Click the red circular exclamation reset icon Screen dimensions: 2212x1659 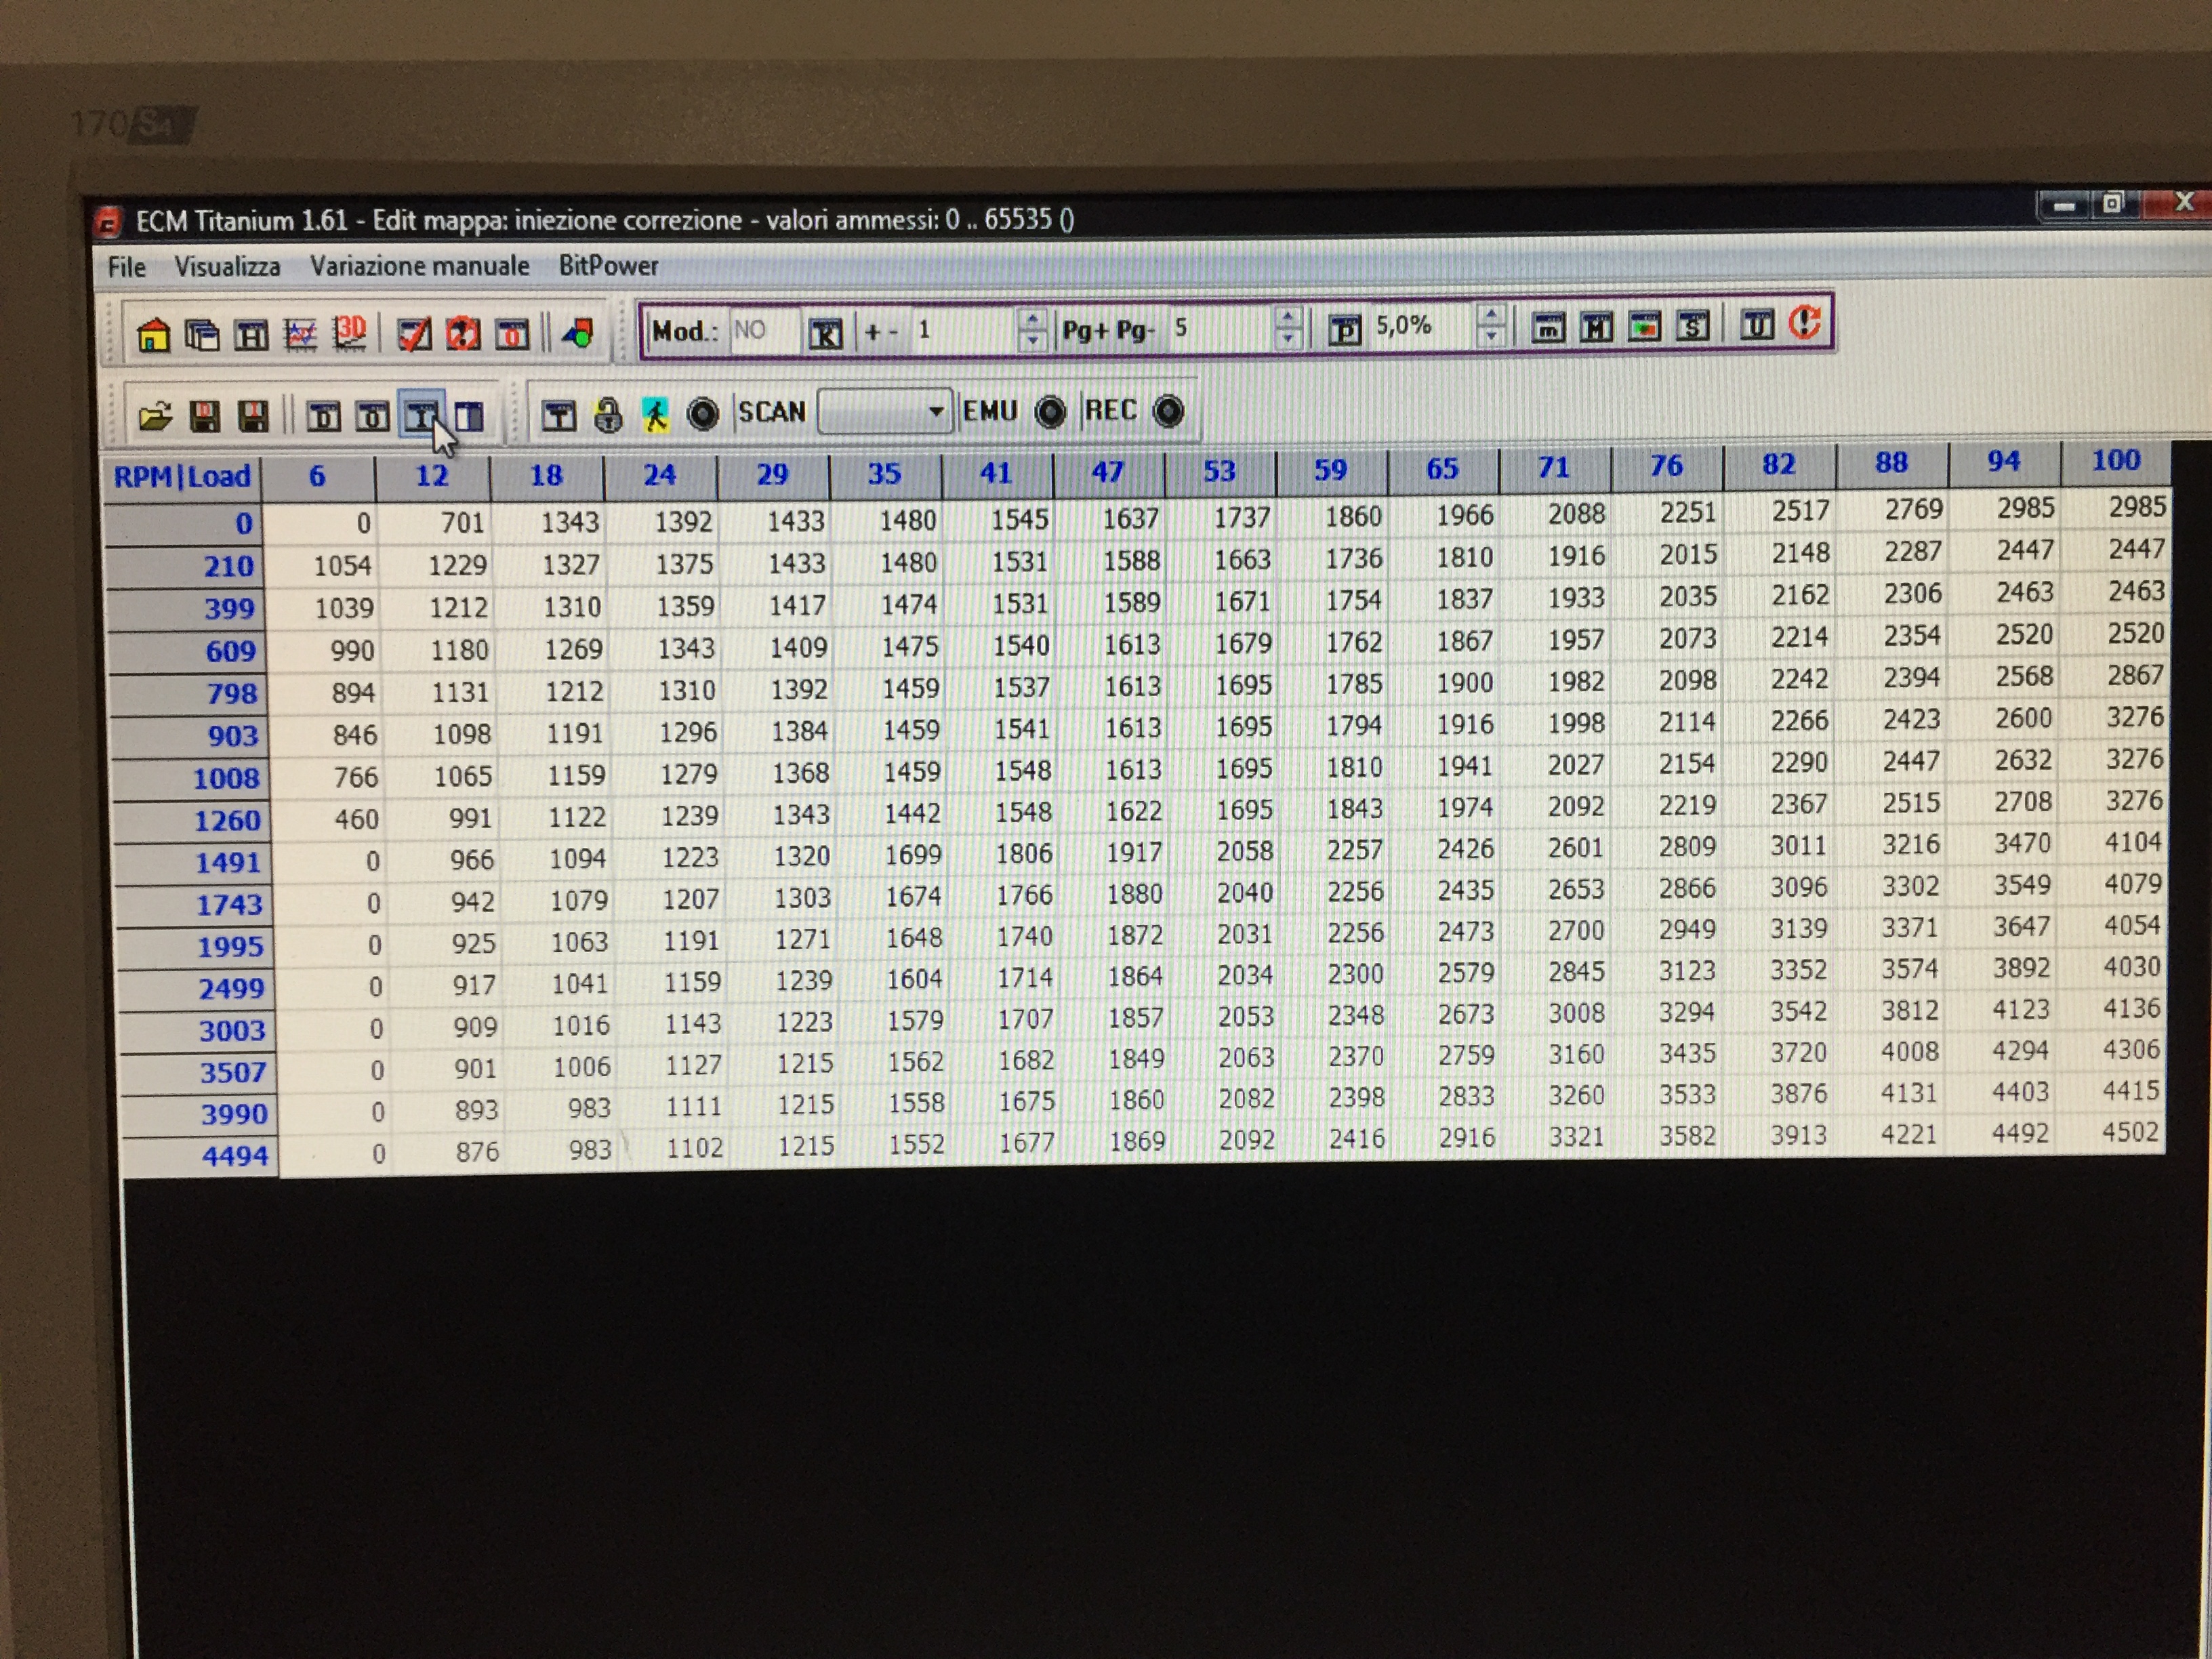click(1805, 322)
